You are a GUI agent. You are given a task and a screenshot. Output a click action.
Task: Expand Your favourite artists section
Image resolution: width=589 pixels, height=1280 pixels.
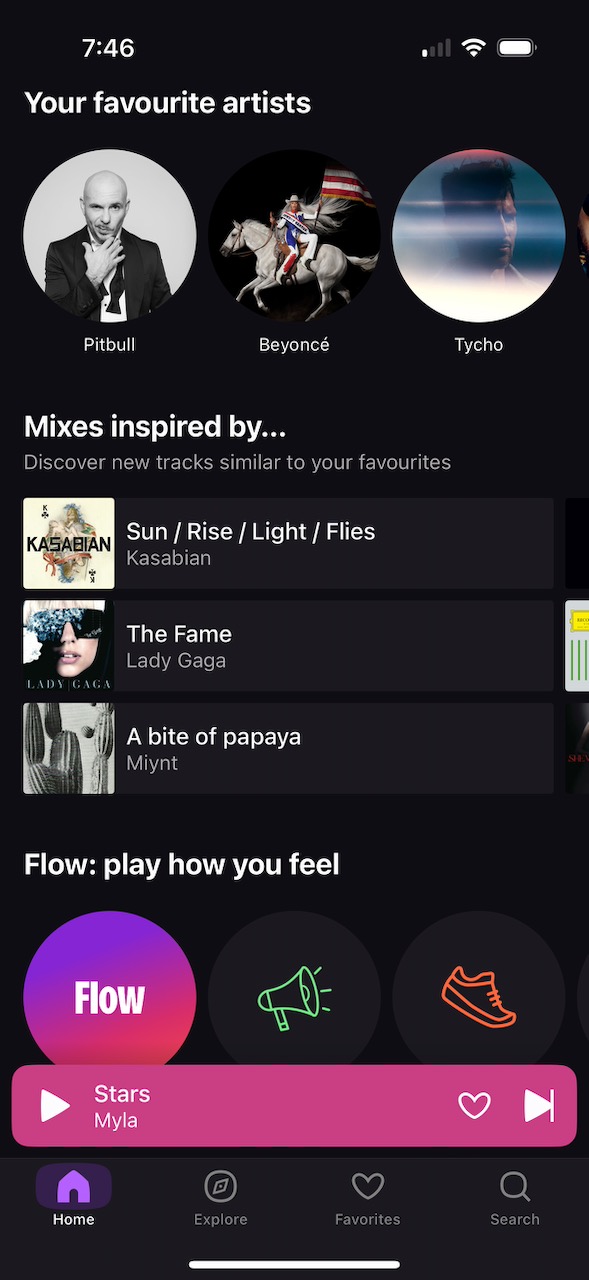[x=167, y=102]
